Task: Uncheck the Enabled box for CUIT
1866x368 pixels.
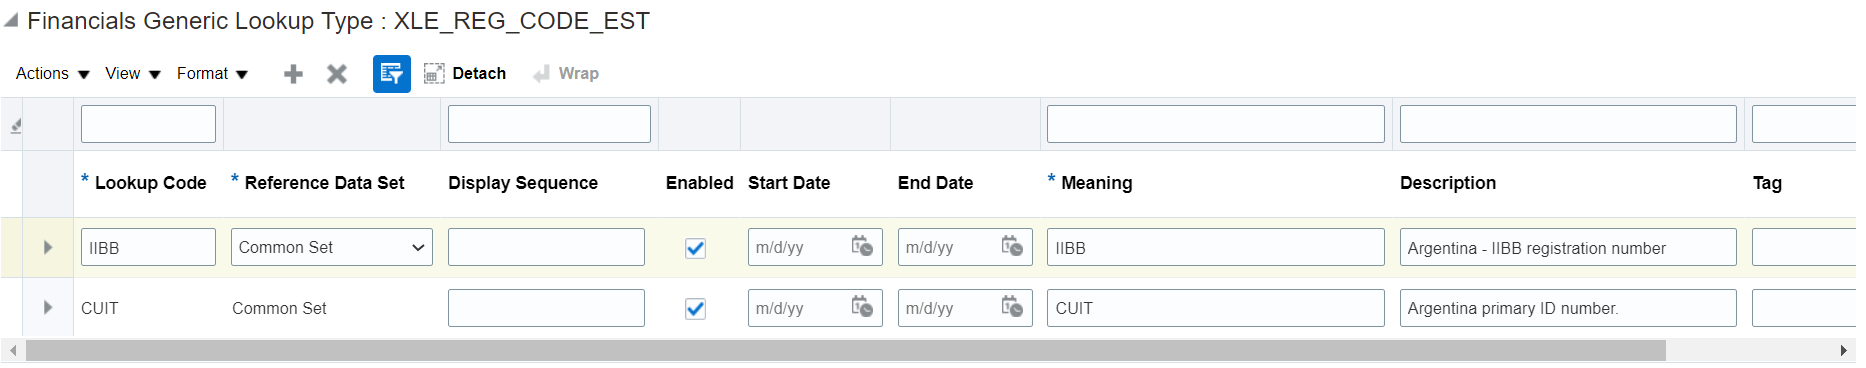Action: (x=695, y=309)
